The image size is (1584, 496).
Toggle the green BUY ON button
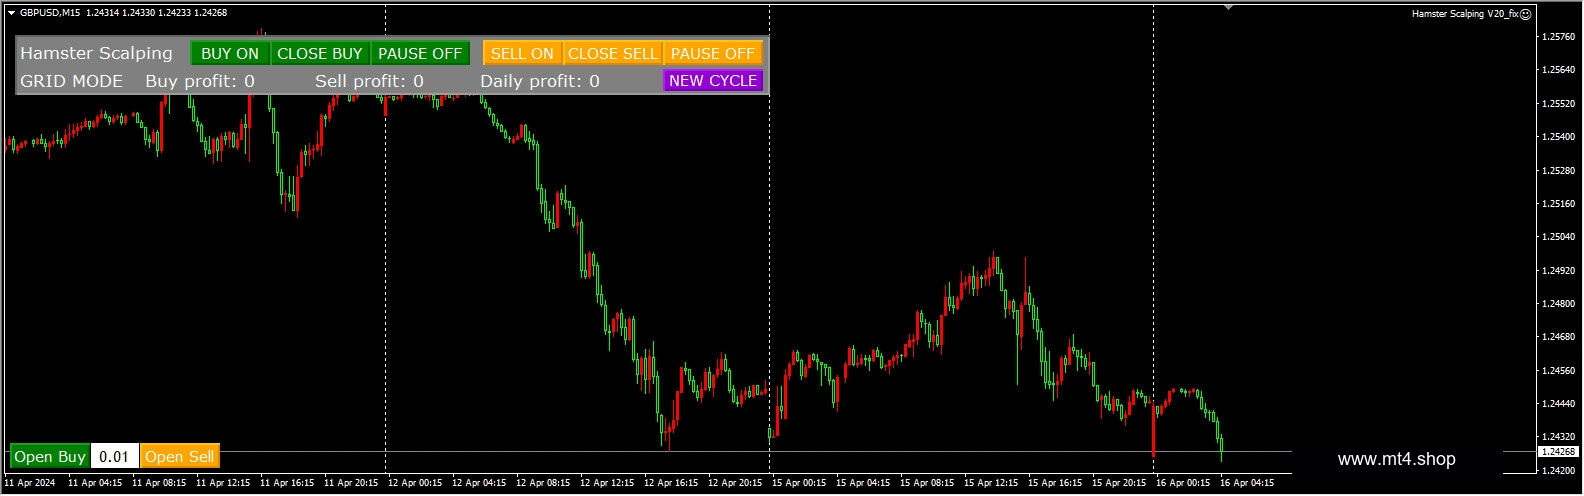pyautogui.click(x=230, y=53)
